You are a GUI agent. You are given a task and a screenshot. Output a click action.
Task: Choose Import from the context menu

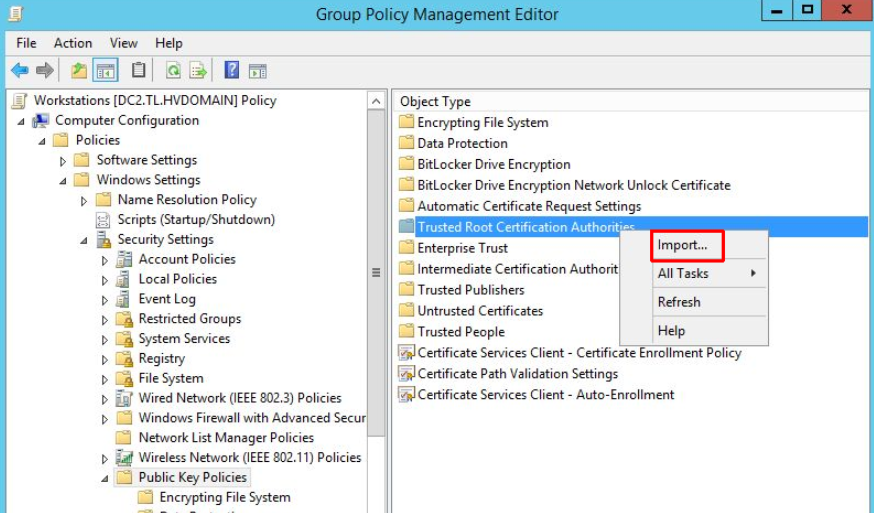click(x=683, y=245)
